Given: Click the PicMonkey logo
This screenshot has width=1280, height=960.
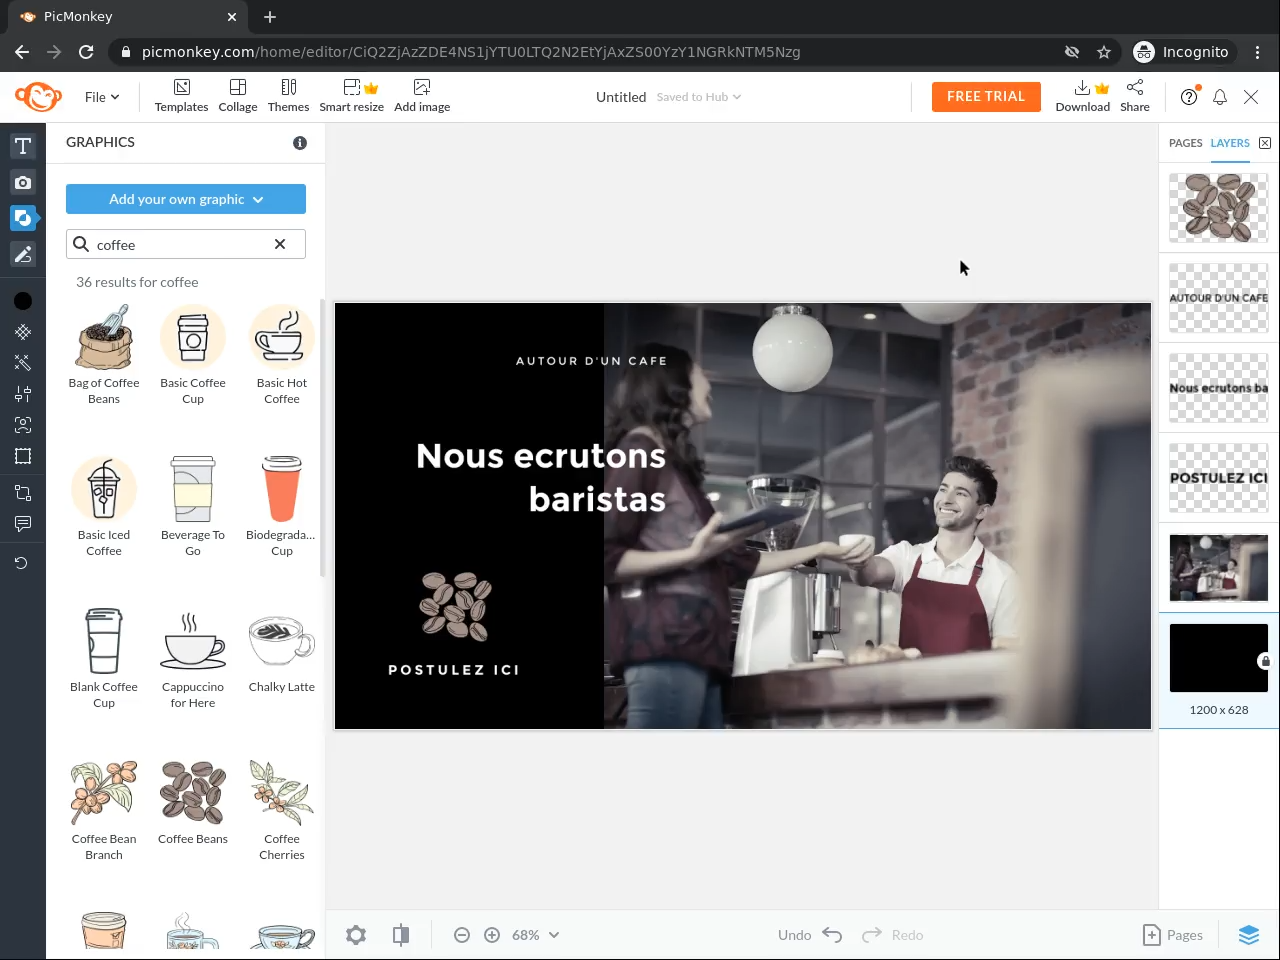Looking at the screenshot, I should click(x=38, y=97).
